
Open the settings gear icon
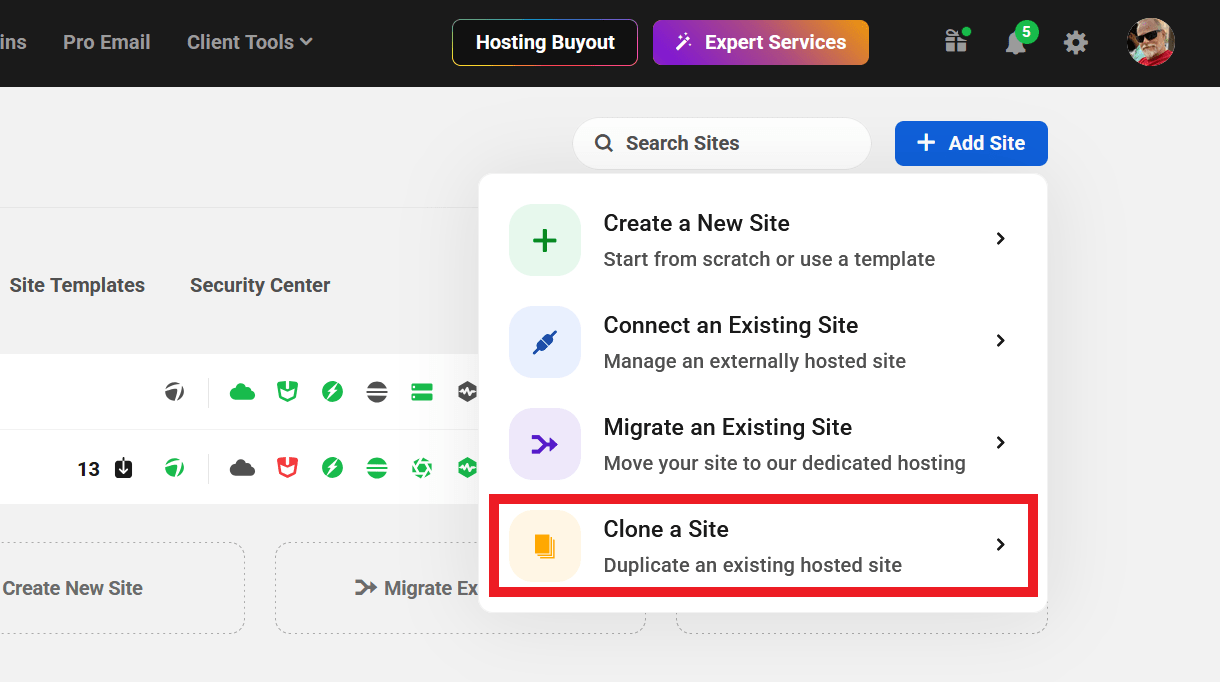pyautogui.click(x=1075, y=43)
